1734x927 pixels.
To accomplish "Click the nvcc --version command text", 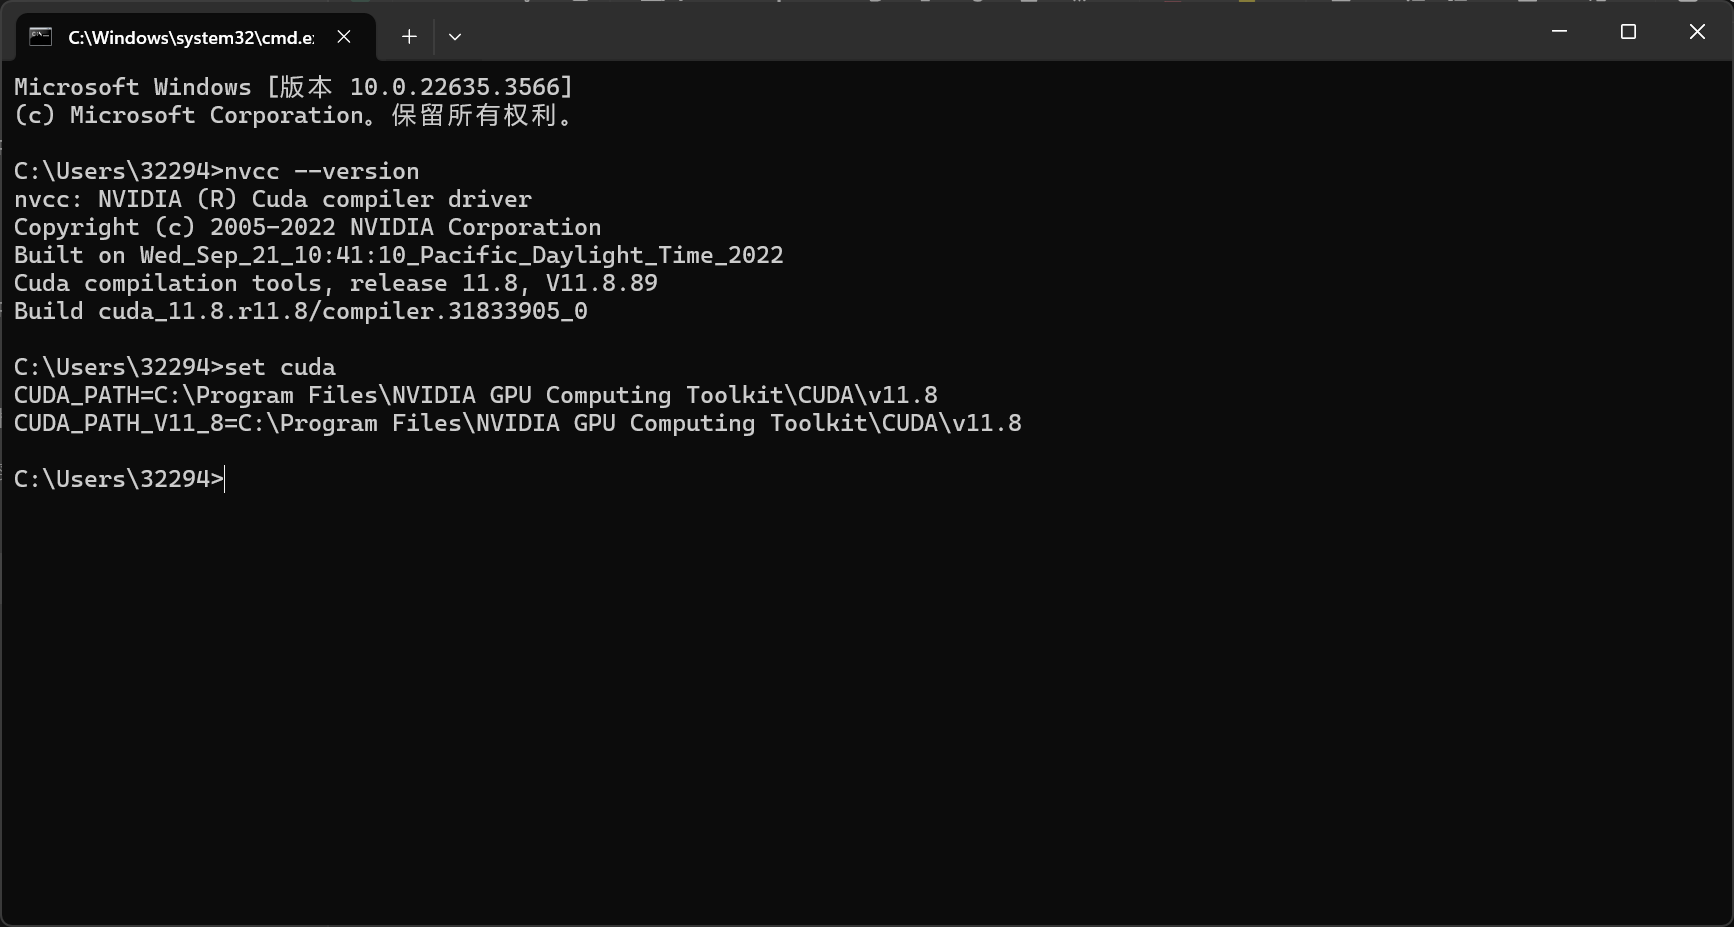I will (320, 171).
